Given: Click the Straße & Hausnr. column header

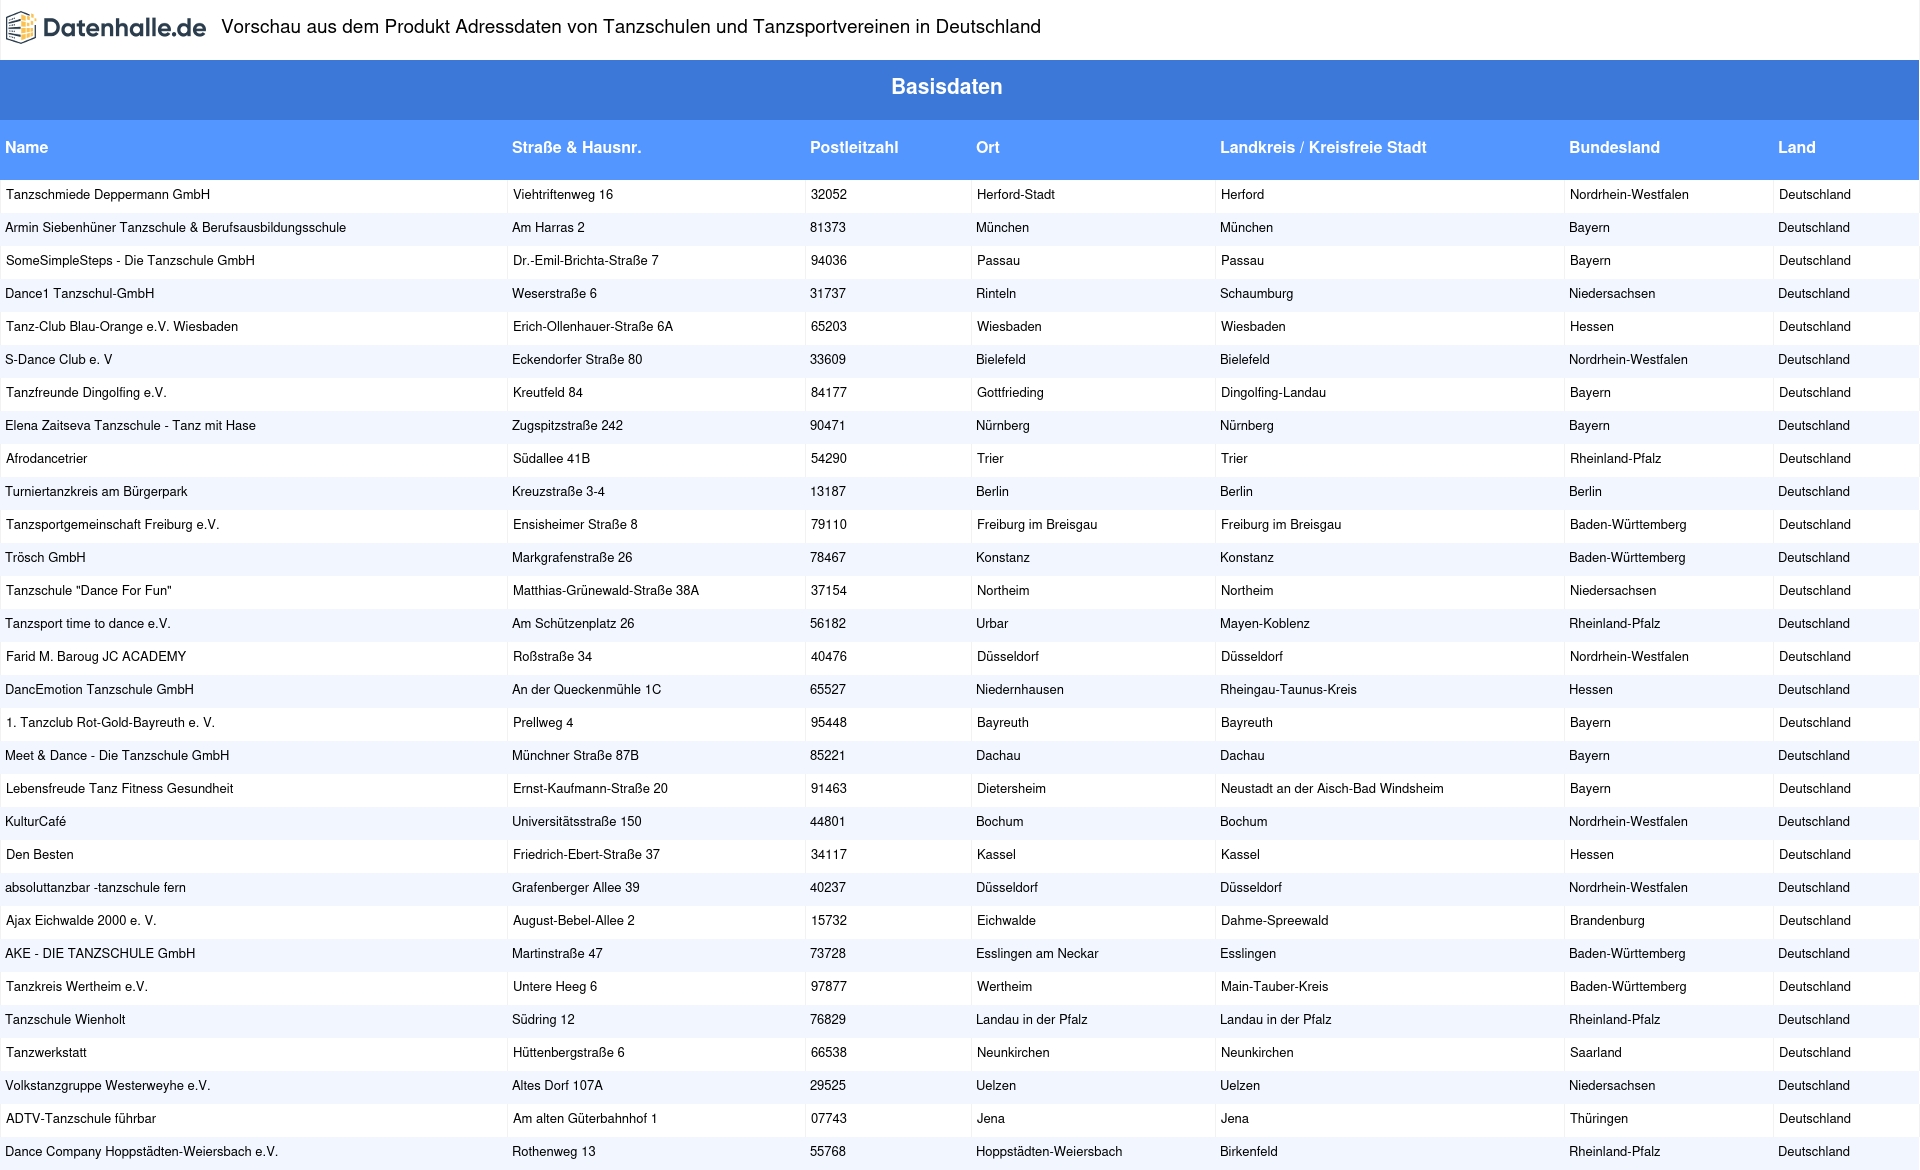Looking at the screenshot, I should [577, 148].
